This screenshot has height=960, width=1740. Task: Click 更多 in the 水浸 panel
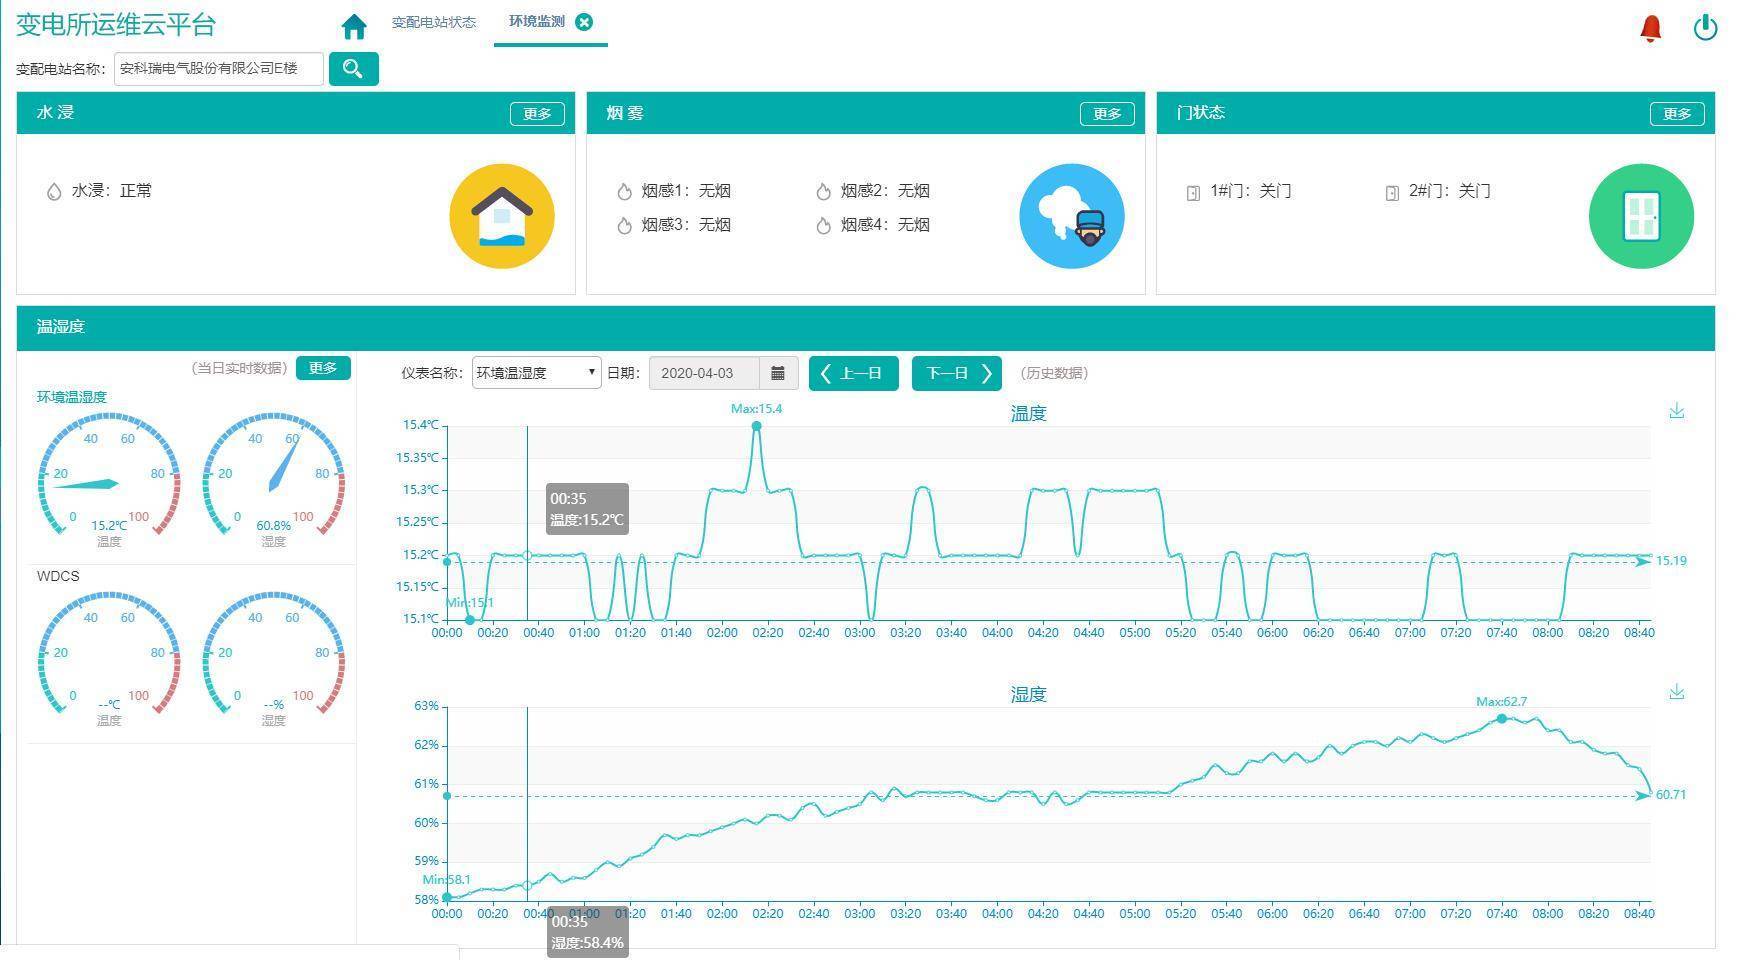[538, 113]
